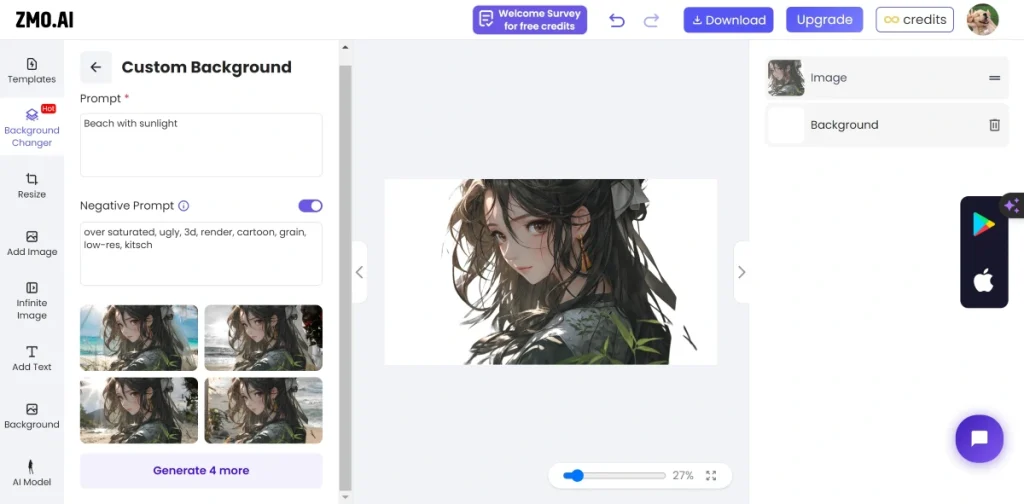1024x504 pixels.
Task: Click the Download button
Action: (x=728, y=20)
